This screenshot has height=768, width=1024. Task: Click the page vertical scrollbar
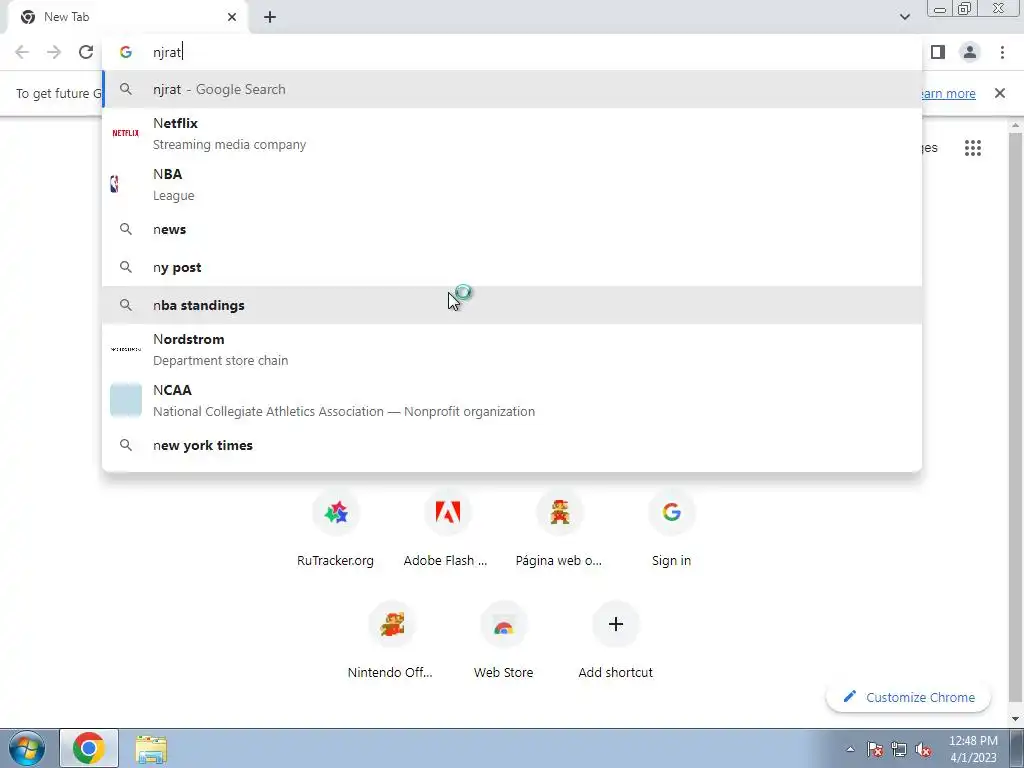coord(1015,418)
